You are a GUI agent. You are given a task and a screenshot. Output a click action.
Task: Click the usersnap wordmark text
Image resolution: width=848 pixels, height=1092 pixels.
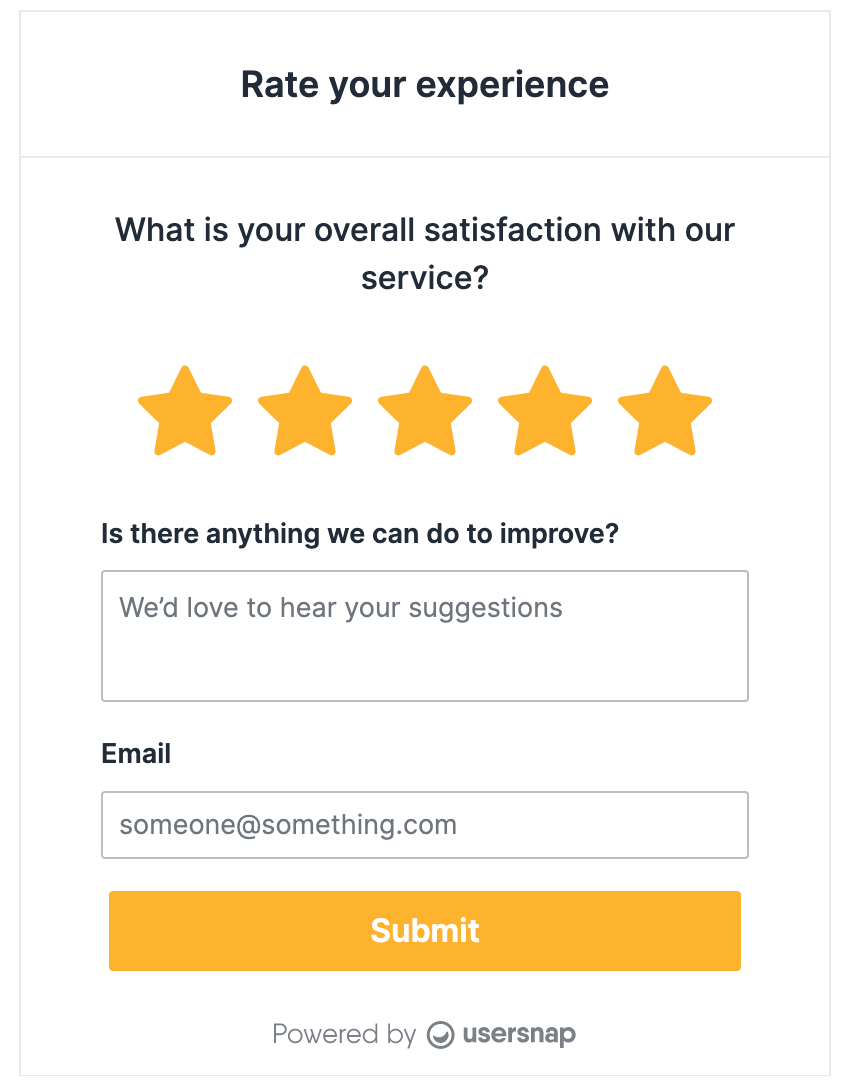[518, 1035]
